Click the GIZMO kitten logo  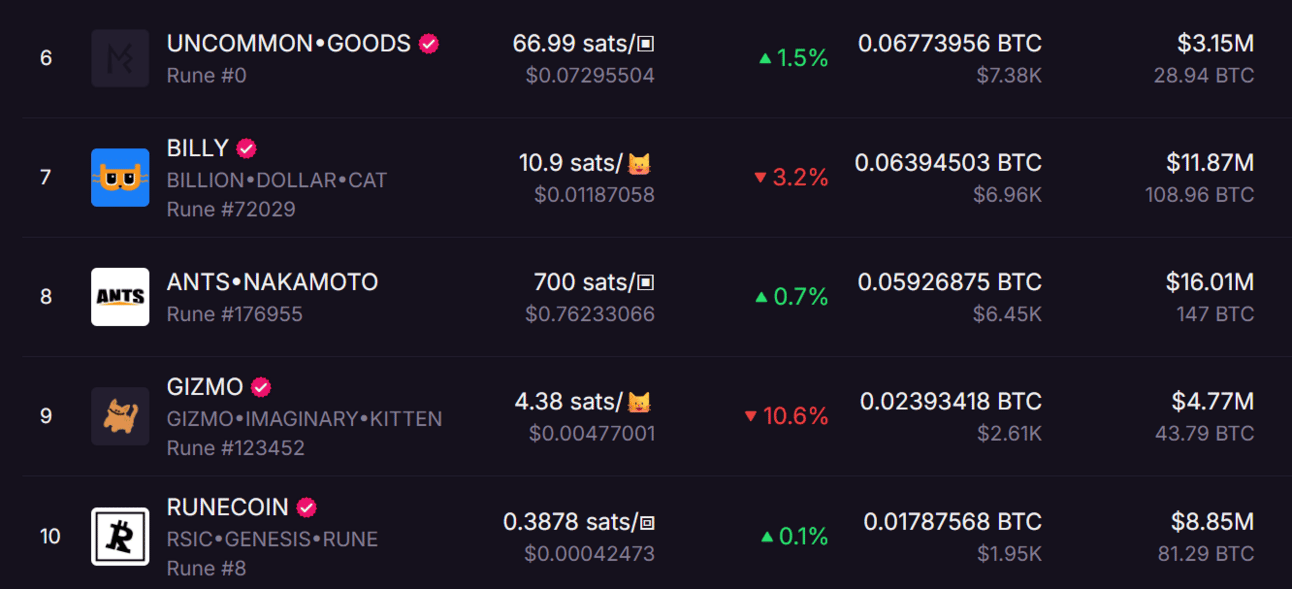pos(120,416)
